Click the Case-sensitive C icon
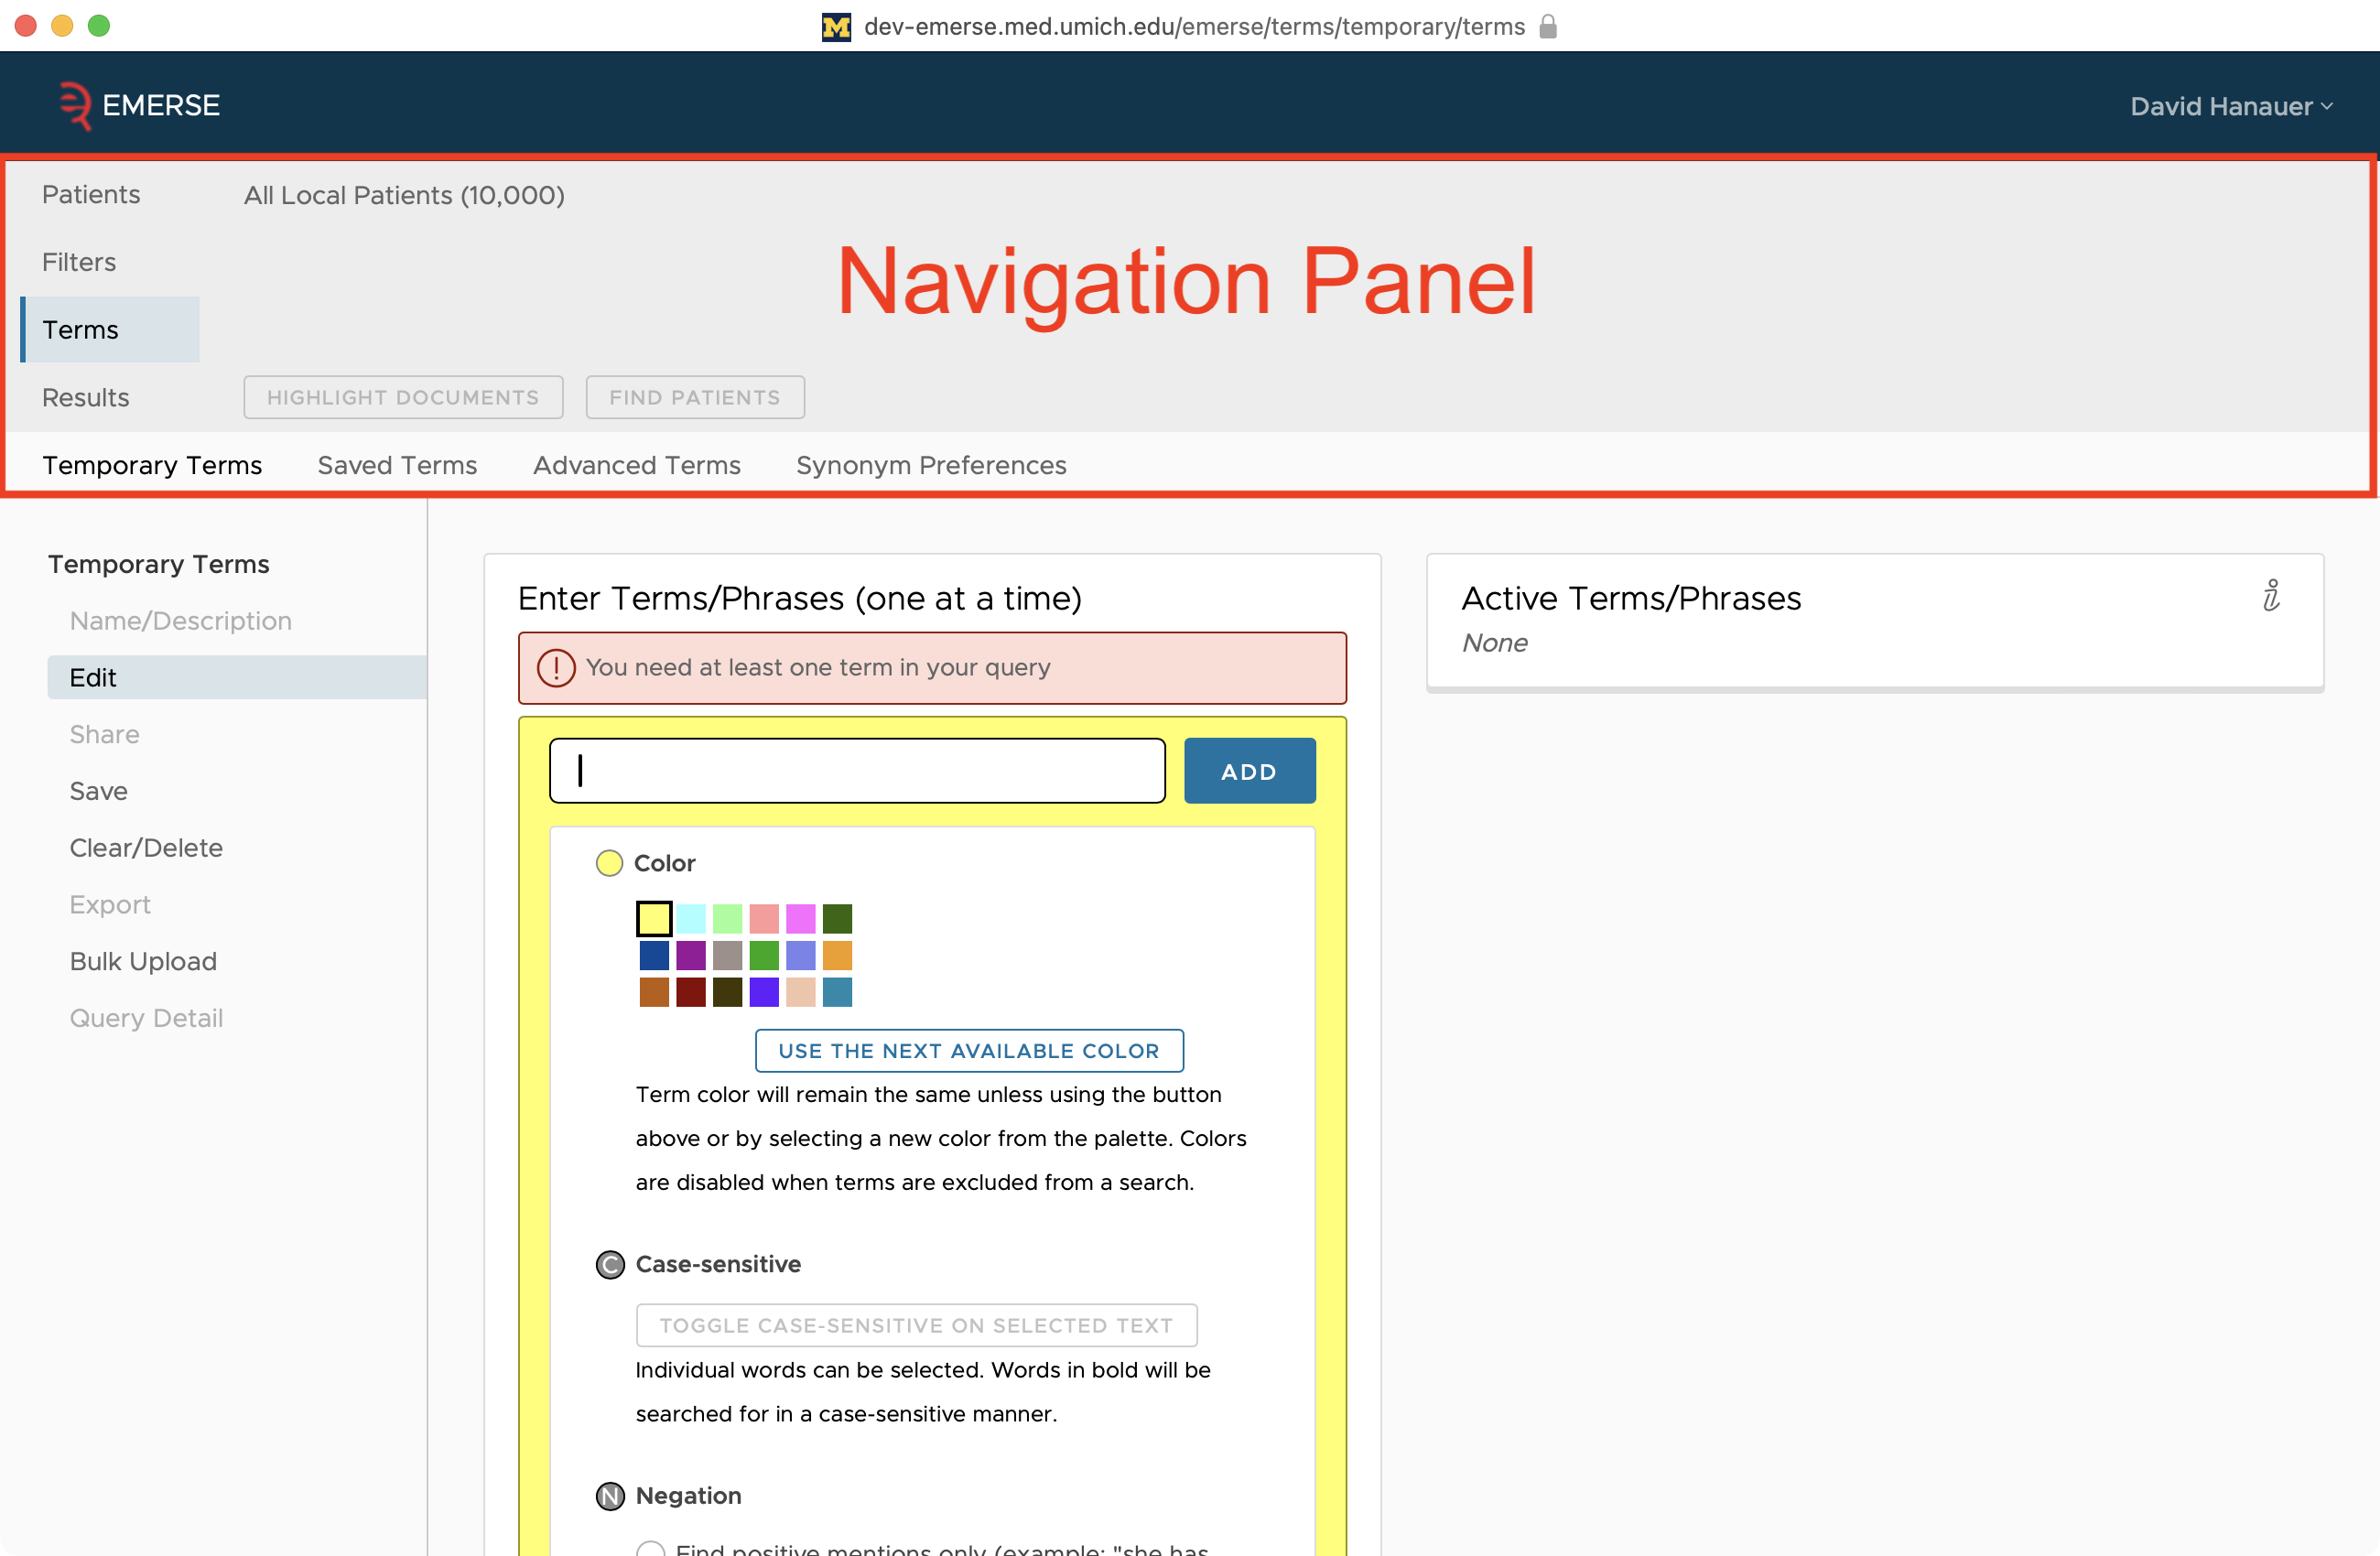 coord(610,1265)
